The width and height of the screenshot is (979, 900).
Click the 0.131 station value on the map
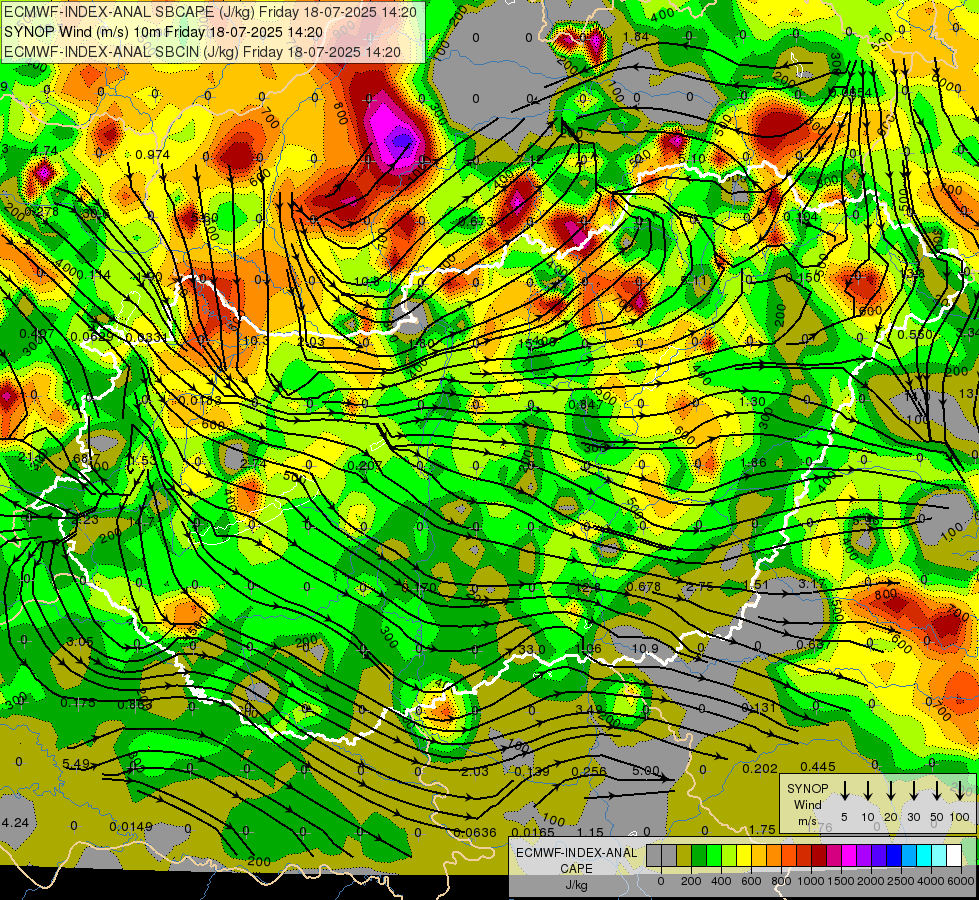coord(759,707)
